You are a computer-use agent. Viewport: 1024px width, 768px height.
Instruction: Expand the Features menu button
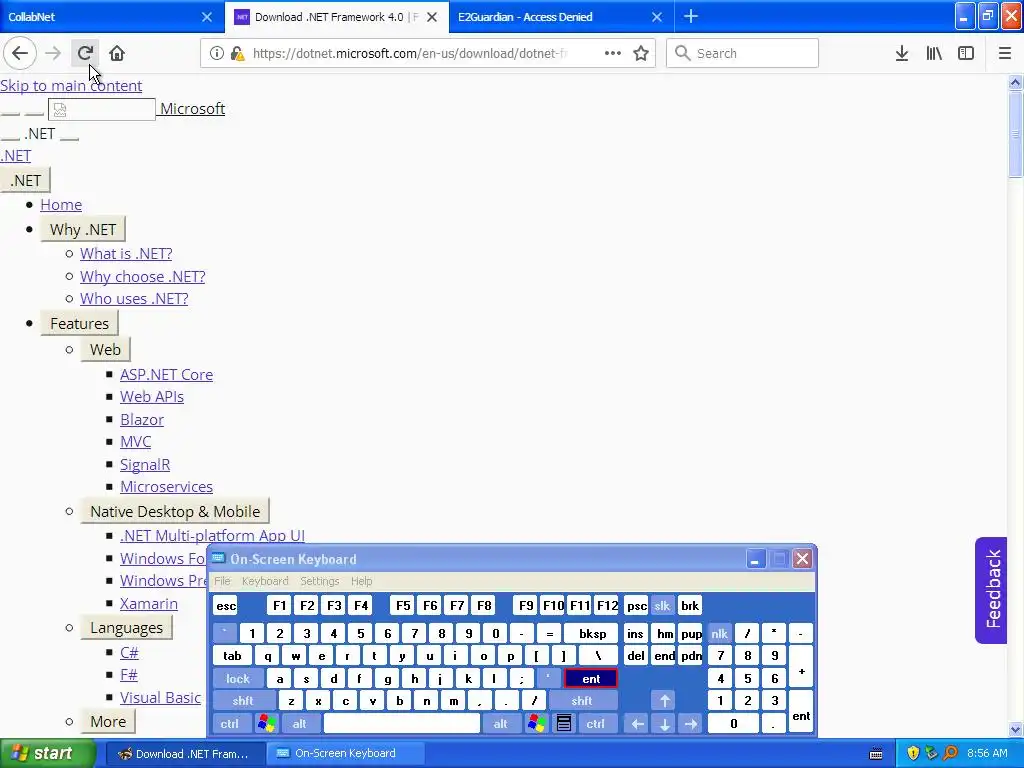pyautogui.click(x=80, y=323)
